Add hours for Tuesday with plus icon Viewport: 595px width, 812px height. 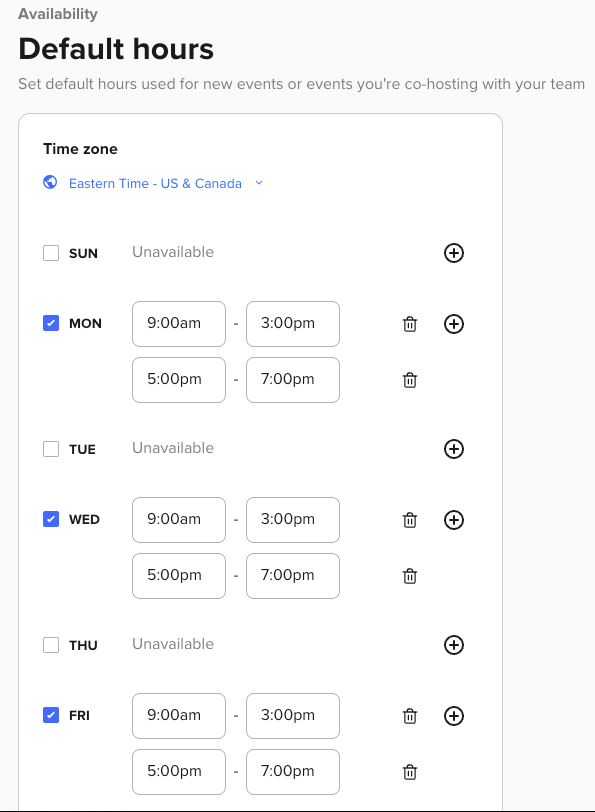coord(454,449)
